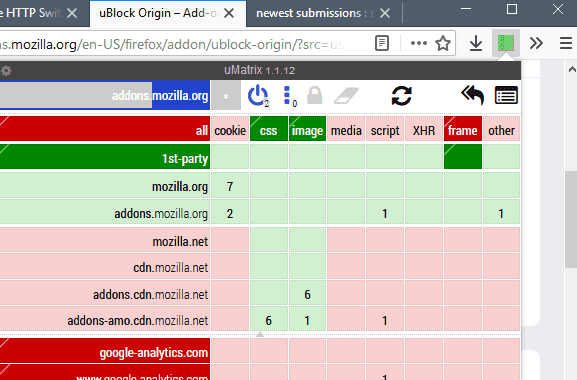Reload the page with the refresh icon
Image resolution: width=577 pixels, height=380 pixels.
401,96
